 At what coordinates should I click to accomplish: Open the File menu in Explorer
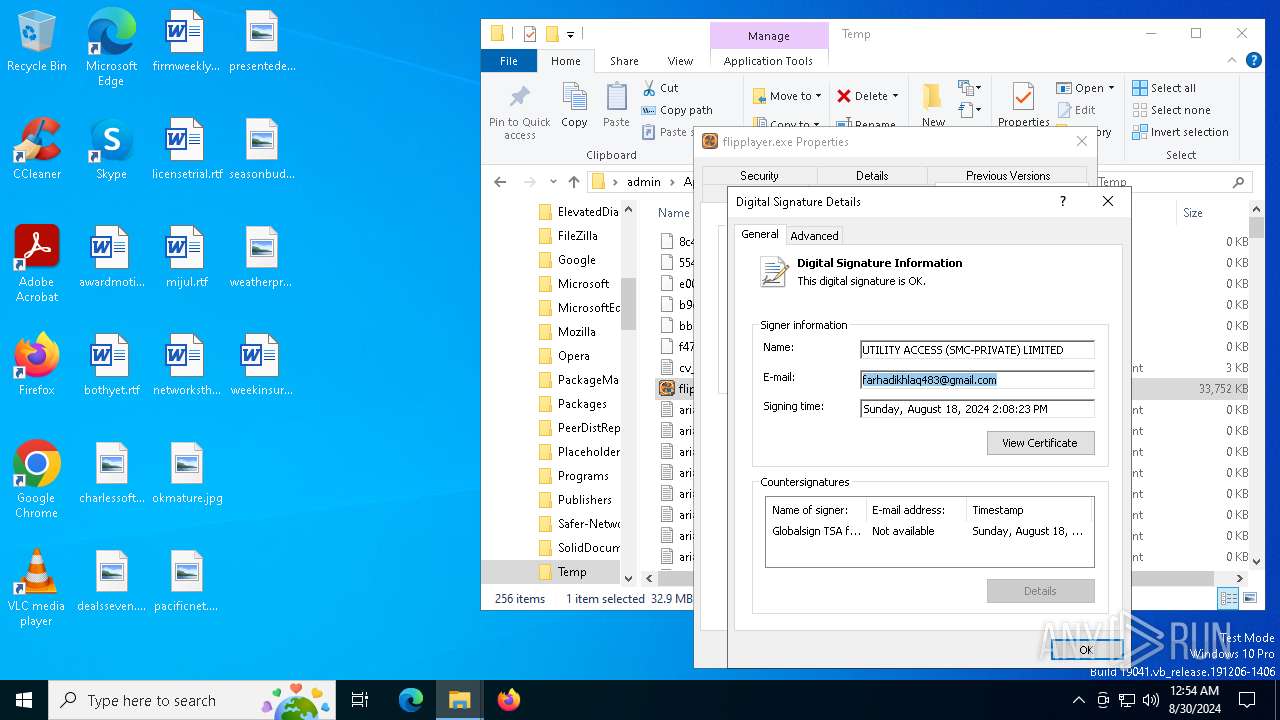click(509, 61)
